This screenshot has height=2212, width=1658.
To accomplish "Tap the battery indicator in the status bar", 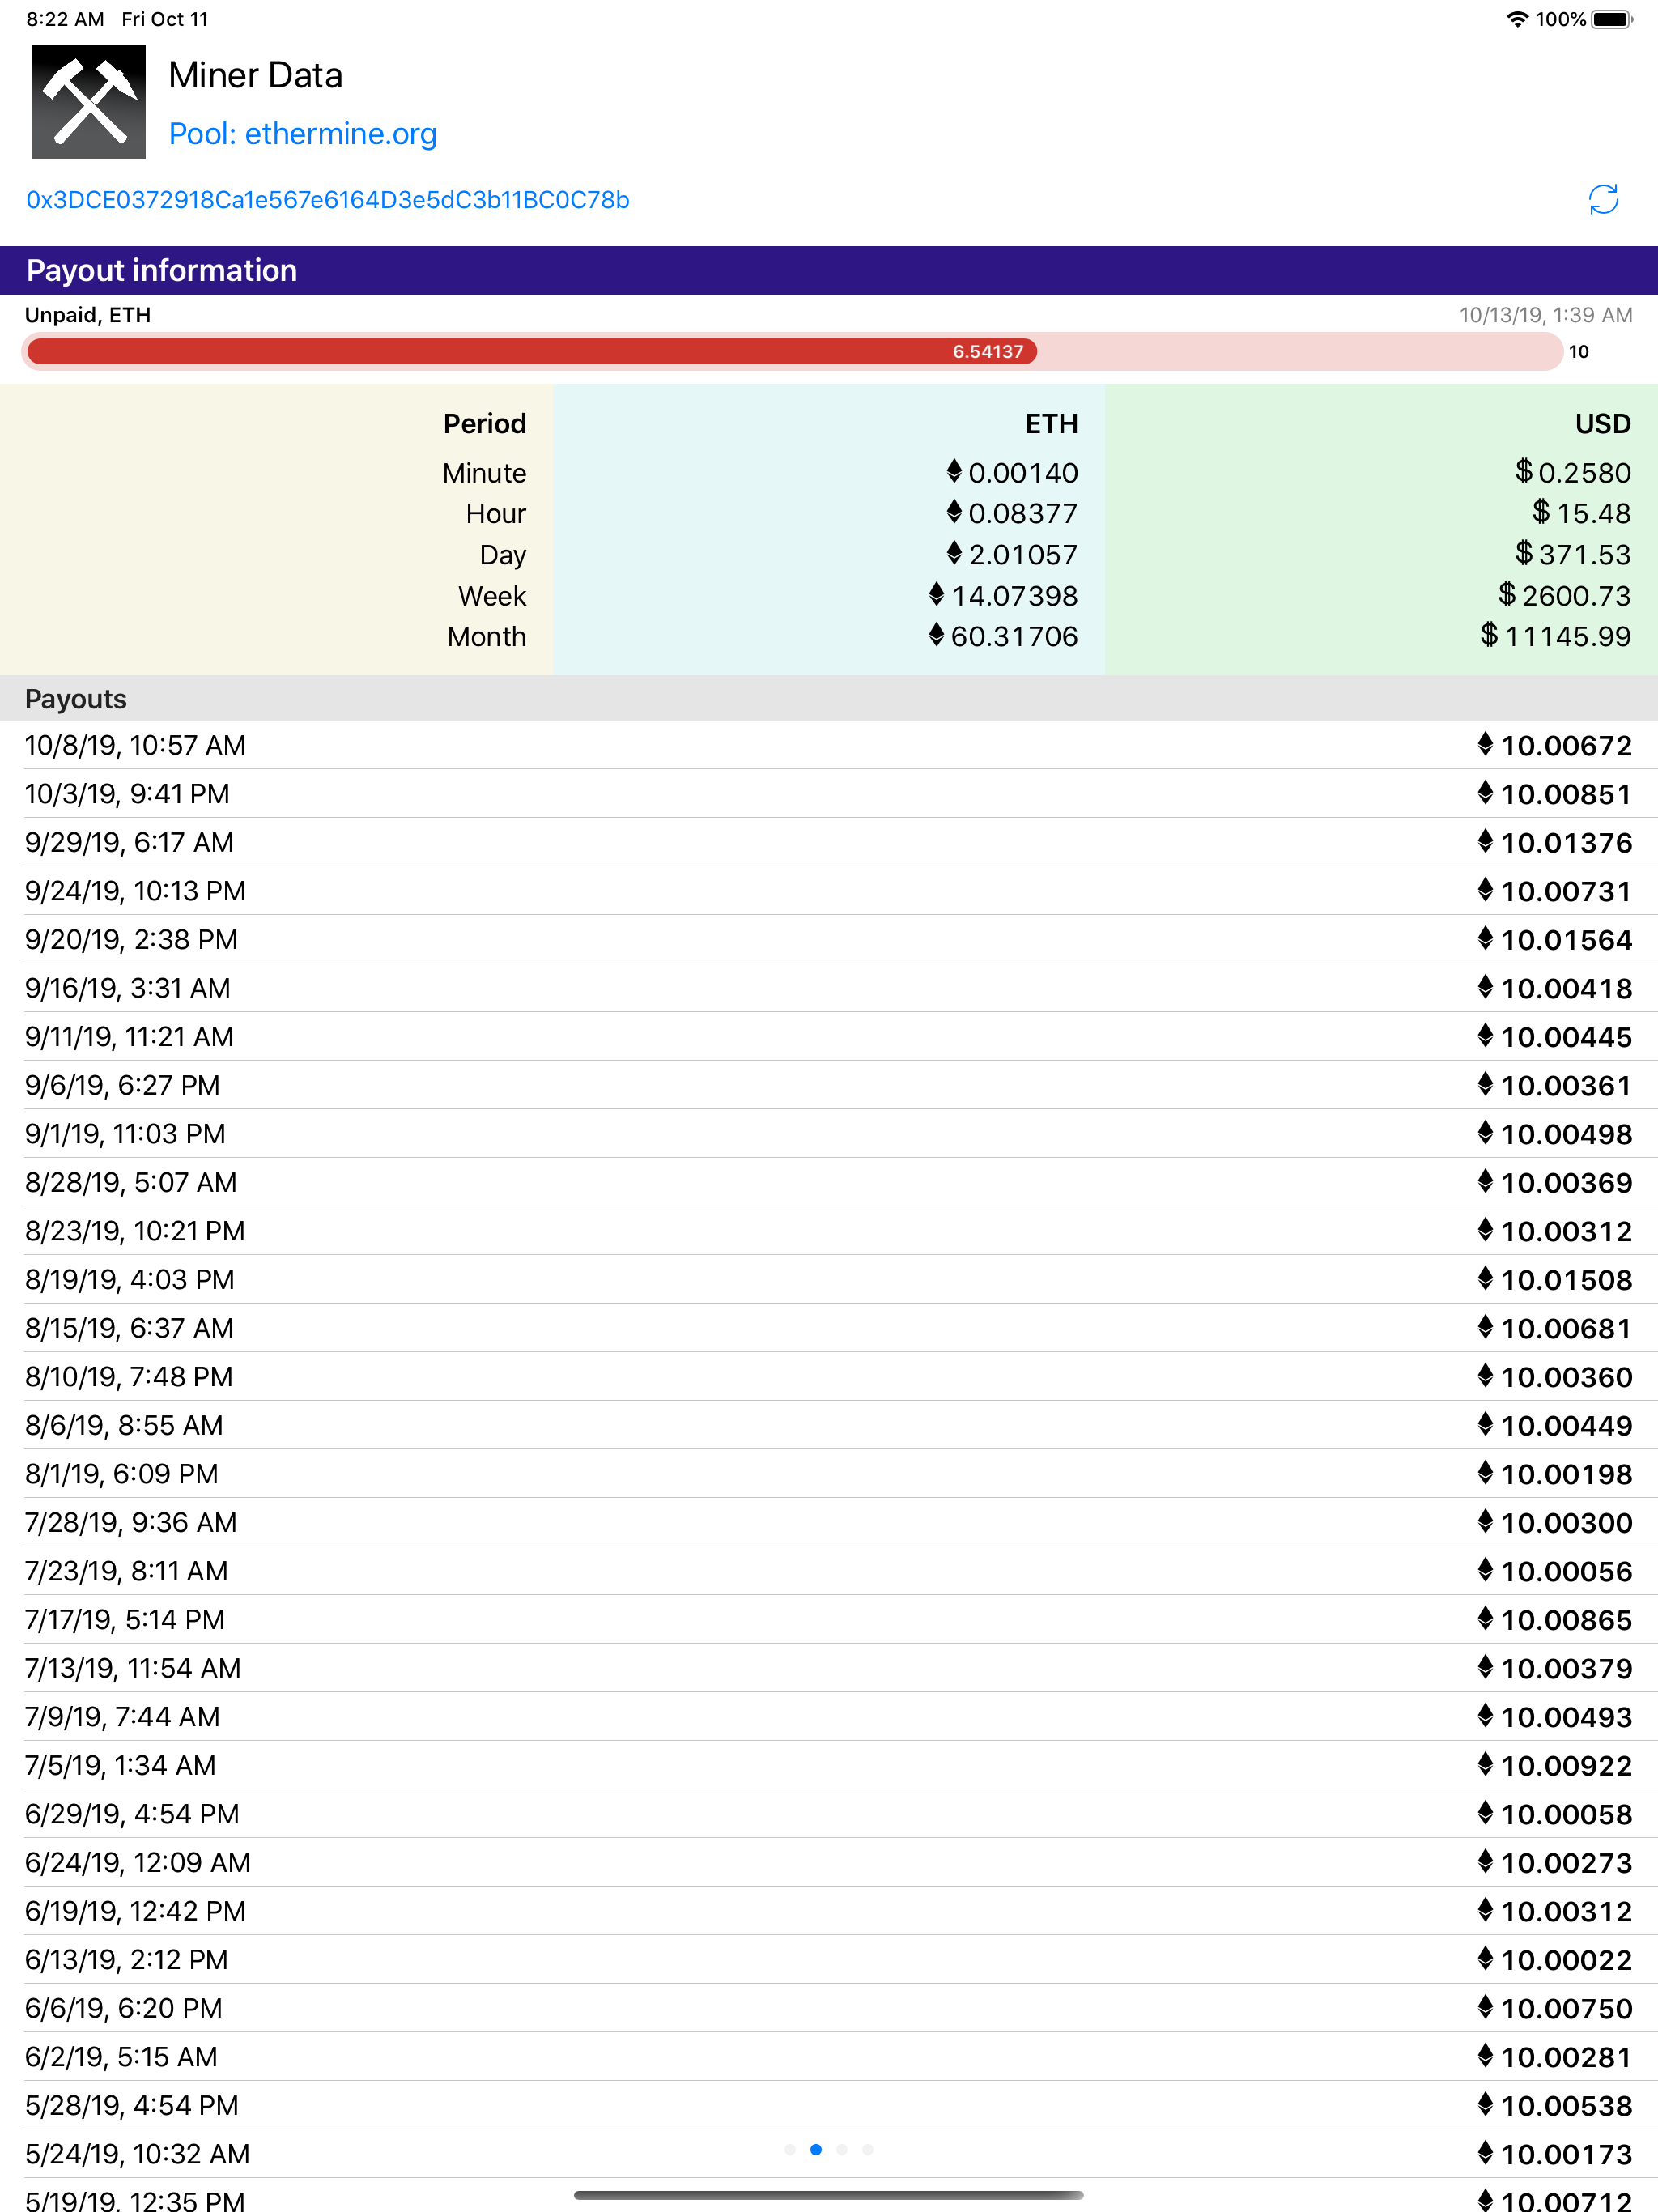I will pos(1612,17).
